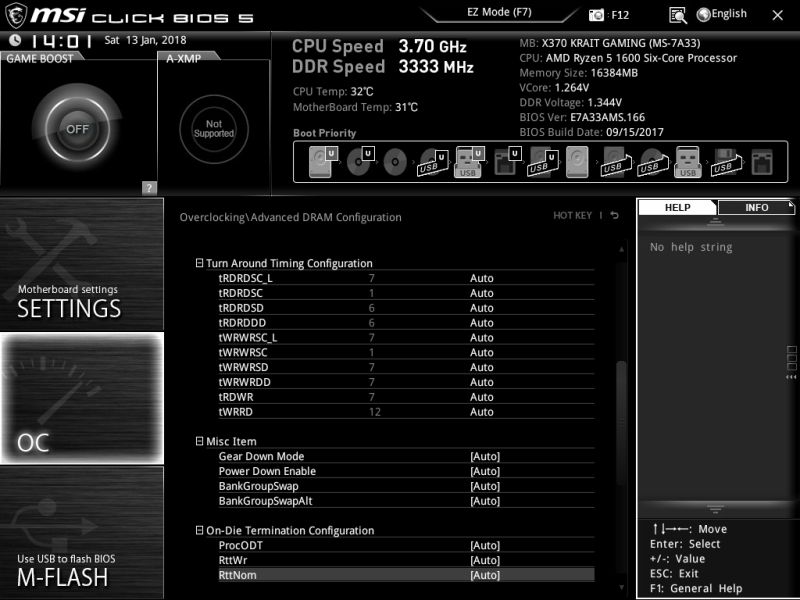This screenshot has height=600, width=800.
Task: Open the SETTINGS motherboard settings menu
Action: pyautogui.click(x=82, y=264)
